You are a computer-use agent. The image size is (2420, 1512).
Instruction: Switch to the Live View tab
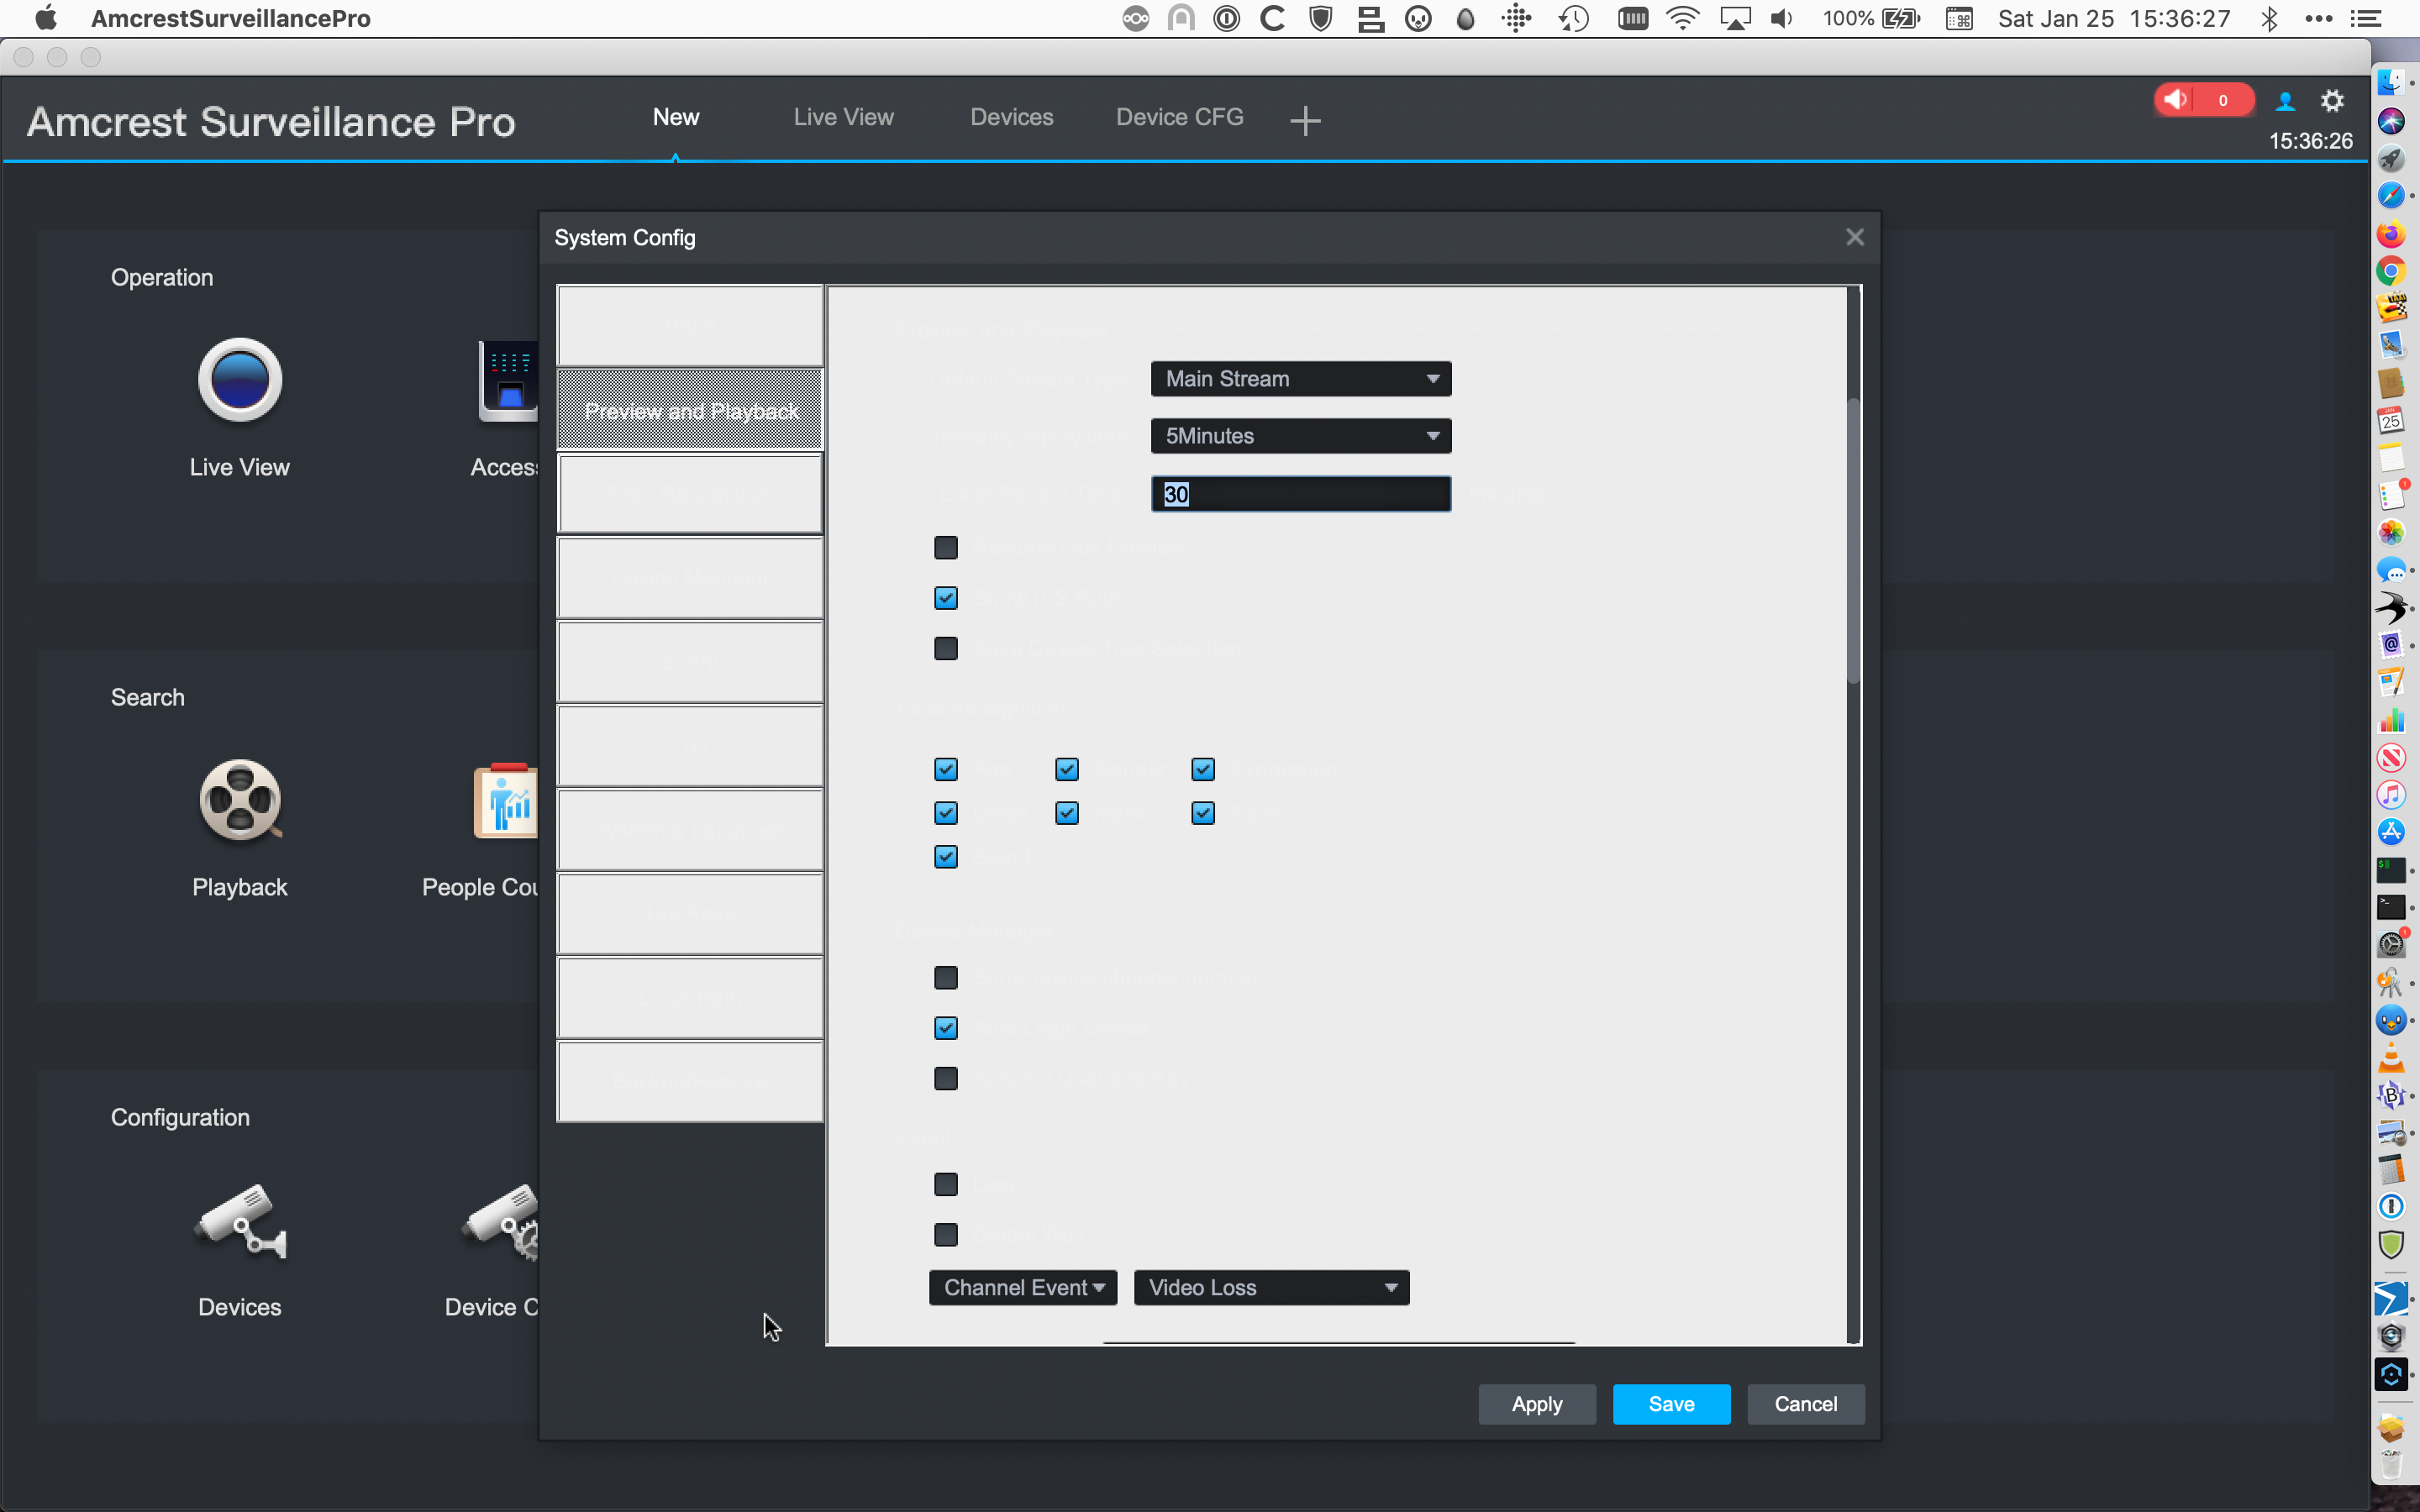point(844,117)
